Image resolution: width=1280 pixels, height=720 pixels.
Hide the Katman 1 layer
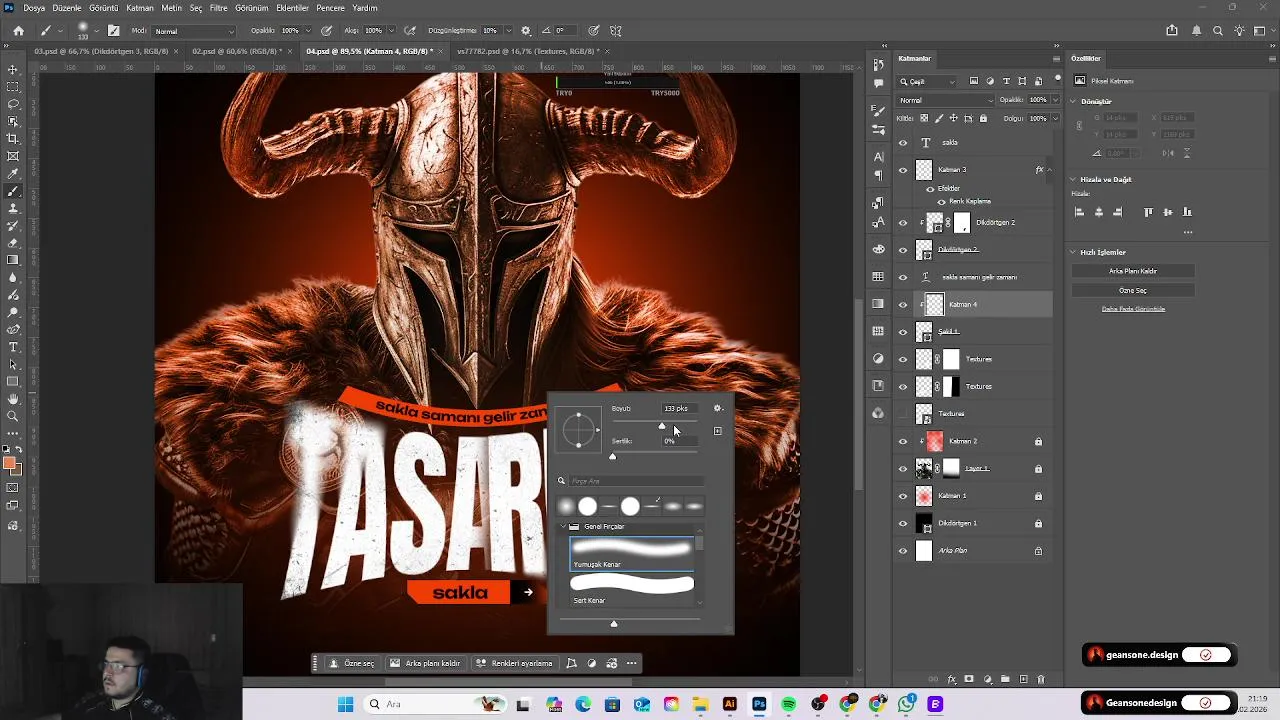pyautogui.click(x=903, y=496)
